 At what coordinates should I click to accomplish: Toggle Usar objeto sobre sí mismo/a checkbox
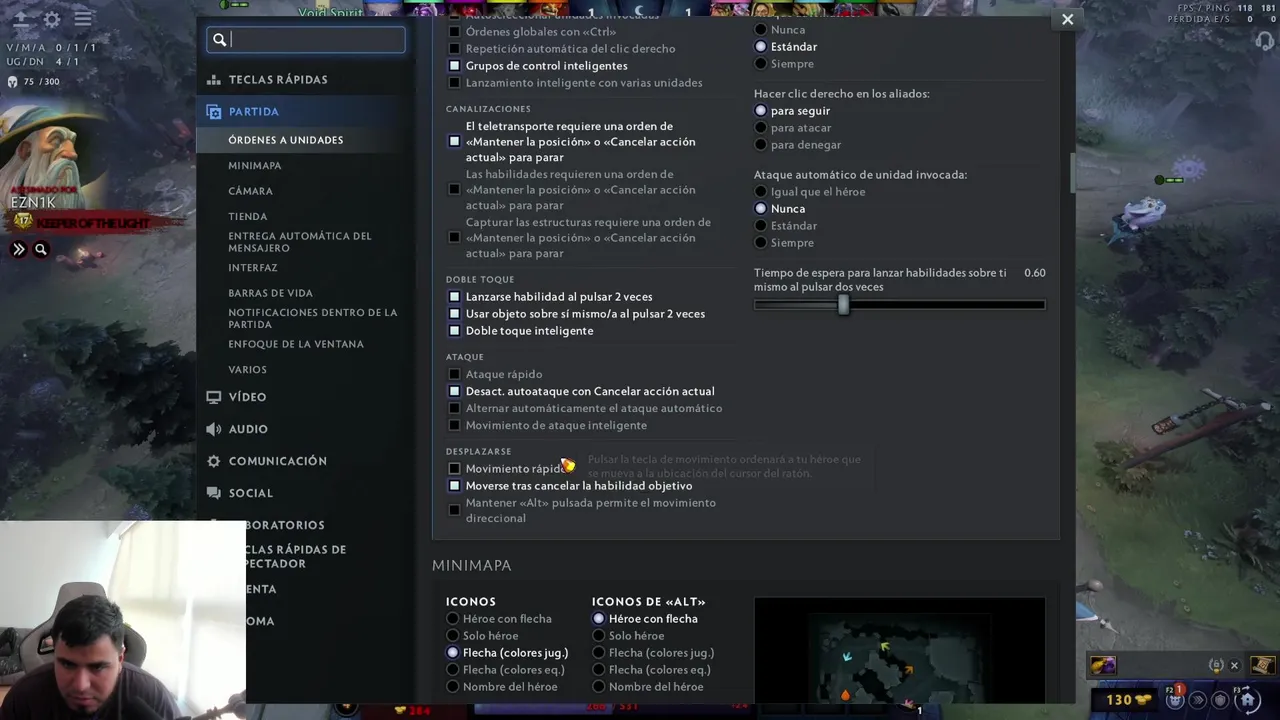pos(455,314)
